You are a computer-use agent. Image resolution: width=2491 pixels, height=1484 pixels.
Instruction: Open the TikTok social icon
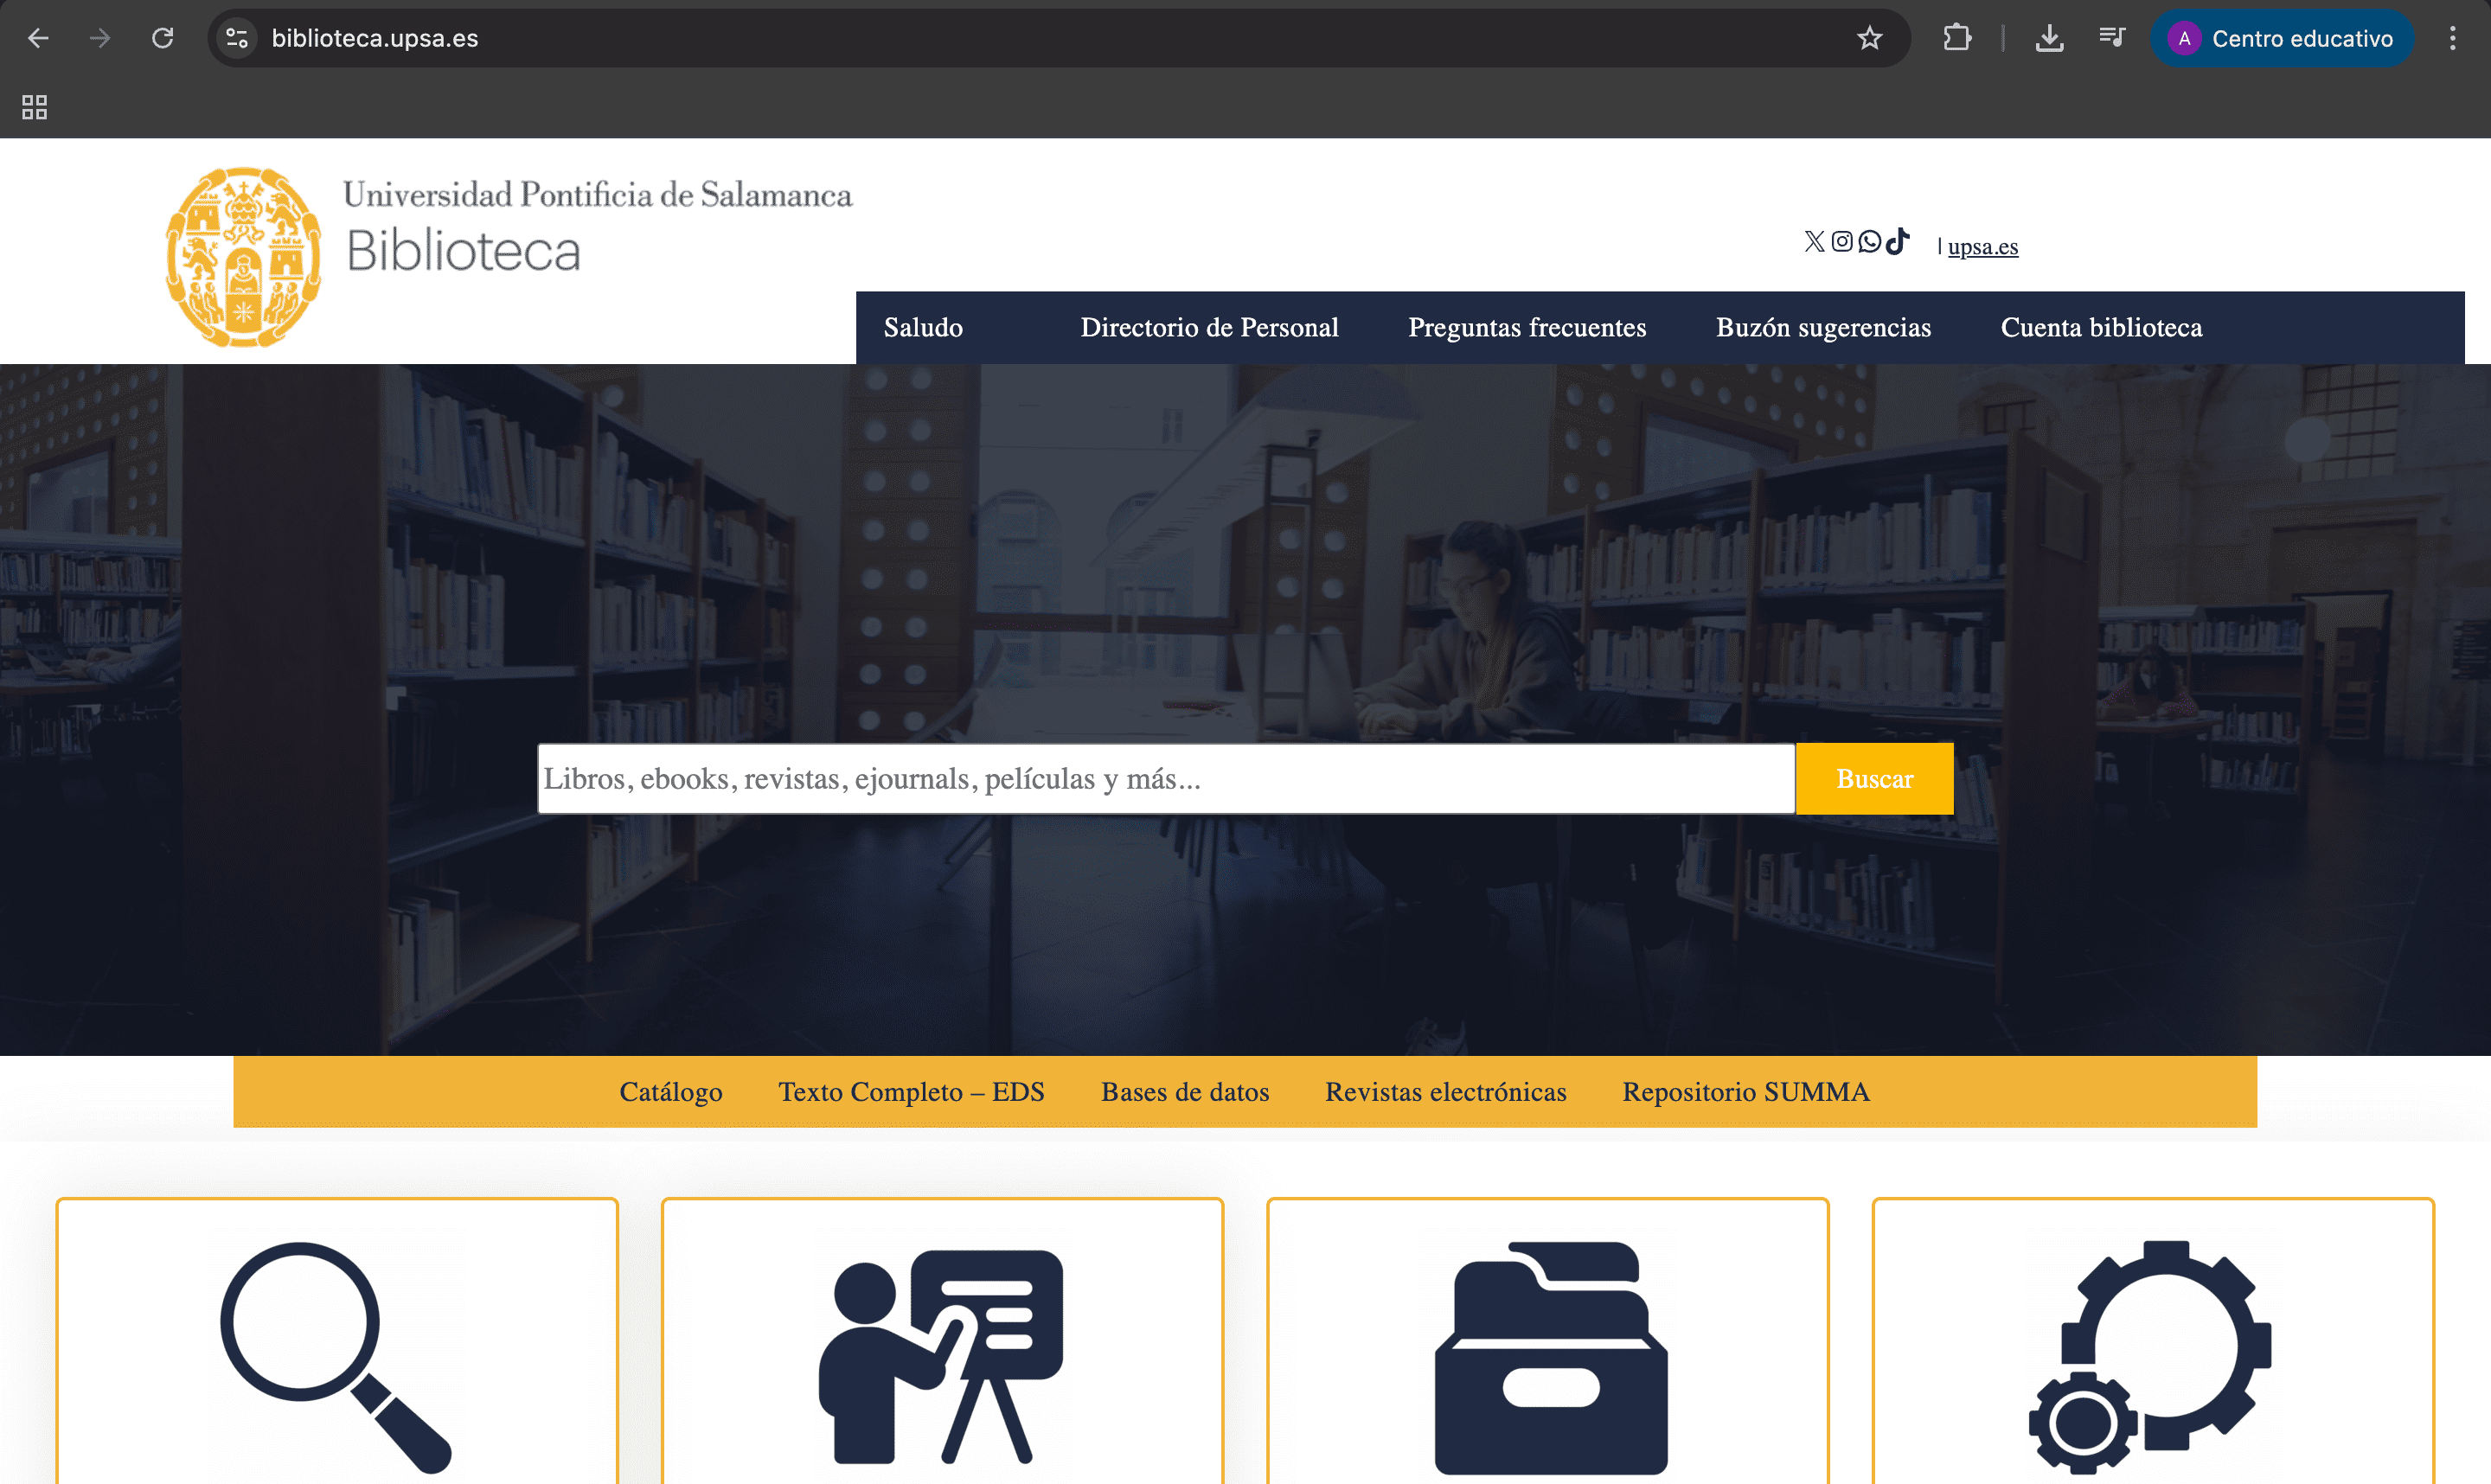click(x=1897, y=241)
